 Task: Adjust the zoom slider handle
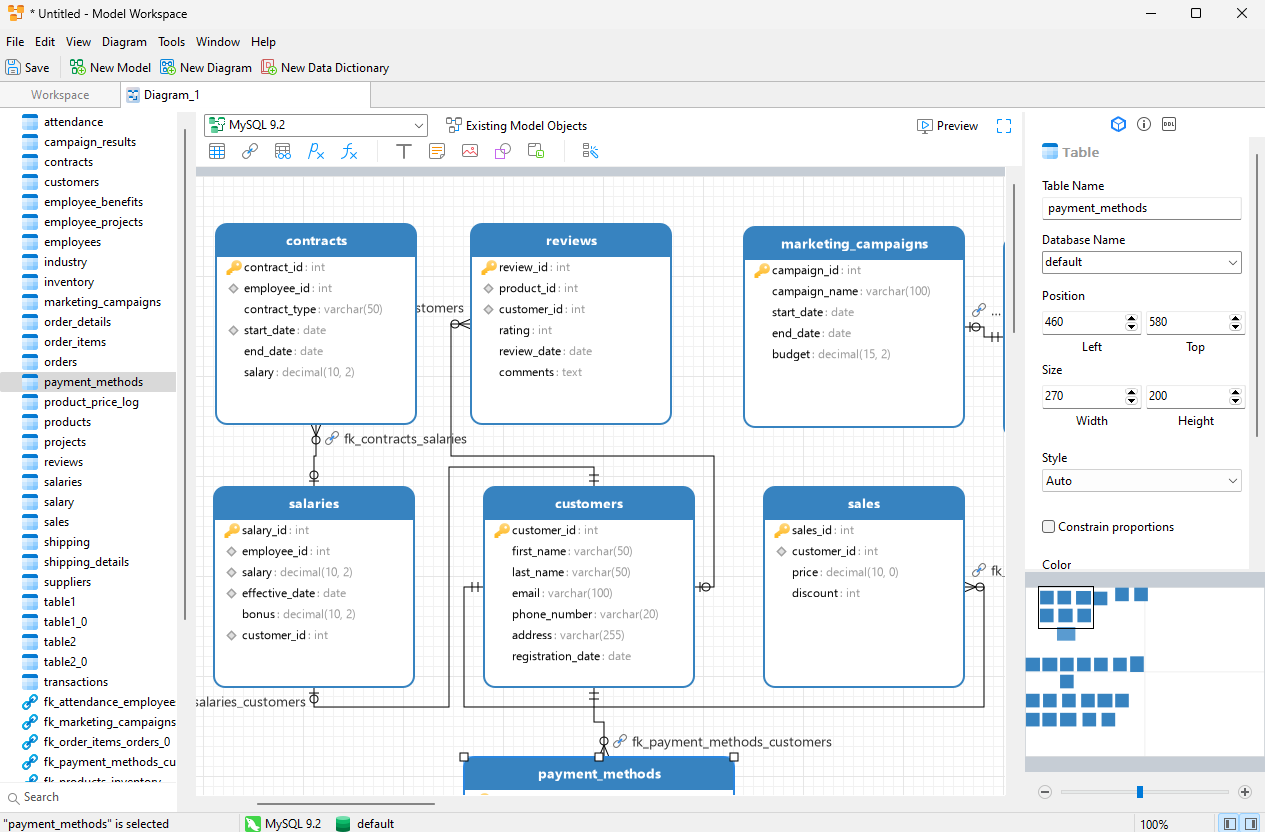(x=1140, y=792)
